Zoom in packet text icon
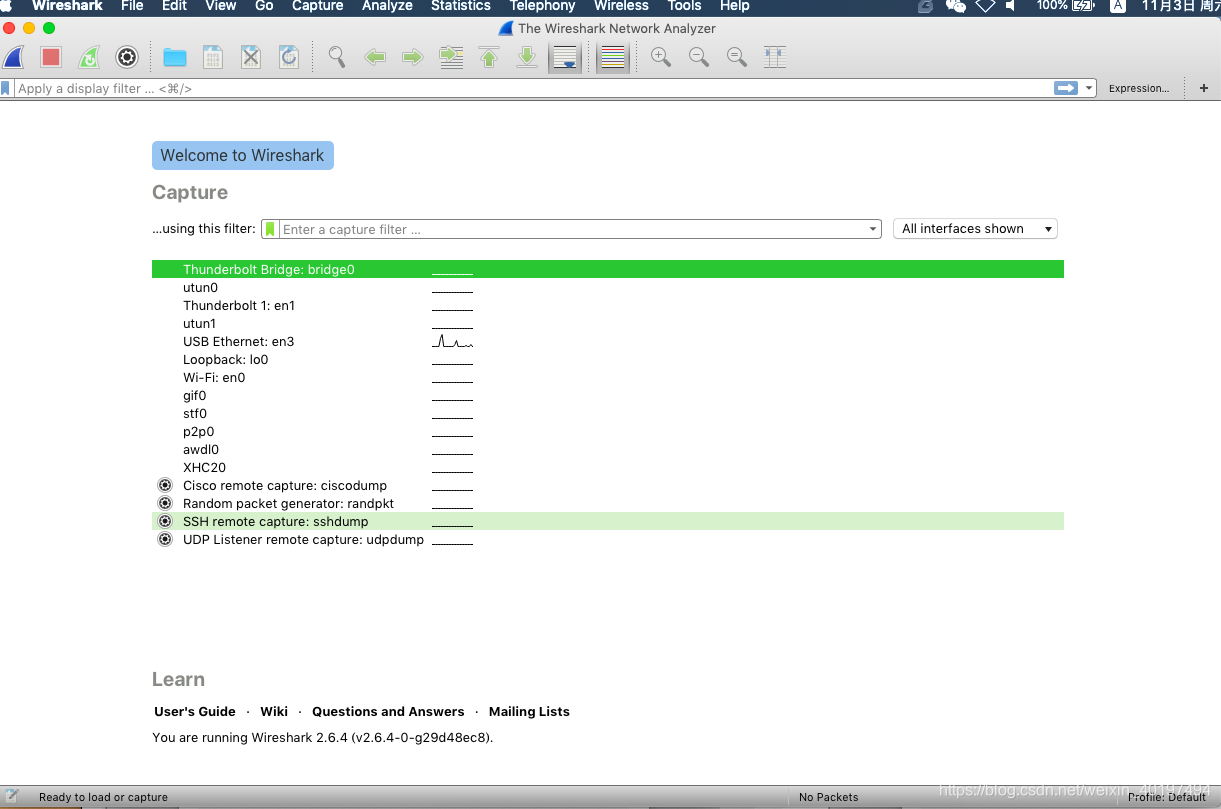The height and width of the screenshot is (809, 1221). click(661, 57)
